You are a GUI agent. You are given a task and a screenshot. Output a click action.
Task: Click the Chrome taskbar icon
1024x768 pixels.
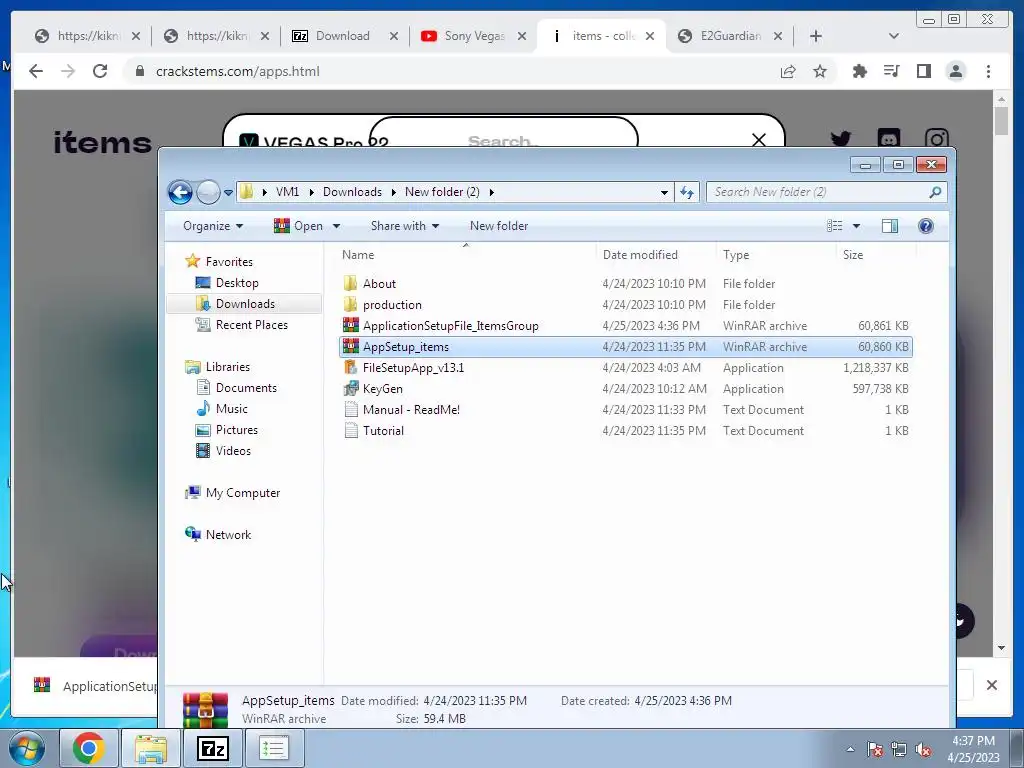(x=89, y=748)
